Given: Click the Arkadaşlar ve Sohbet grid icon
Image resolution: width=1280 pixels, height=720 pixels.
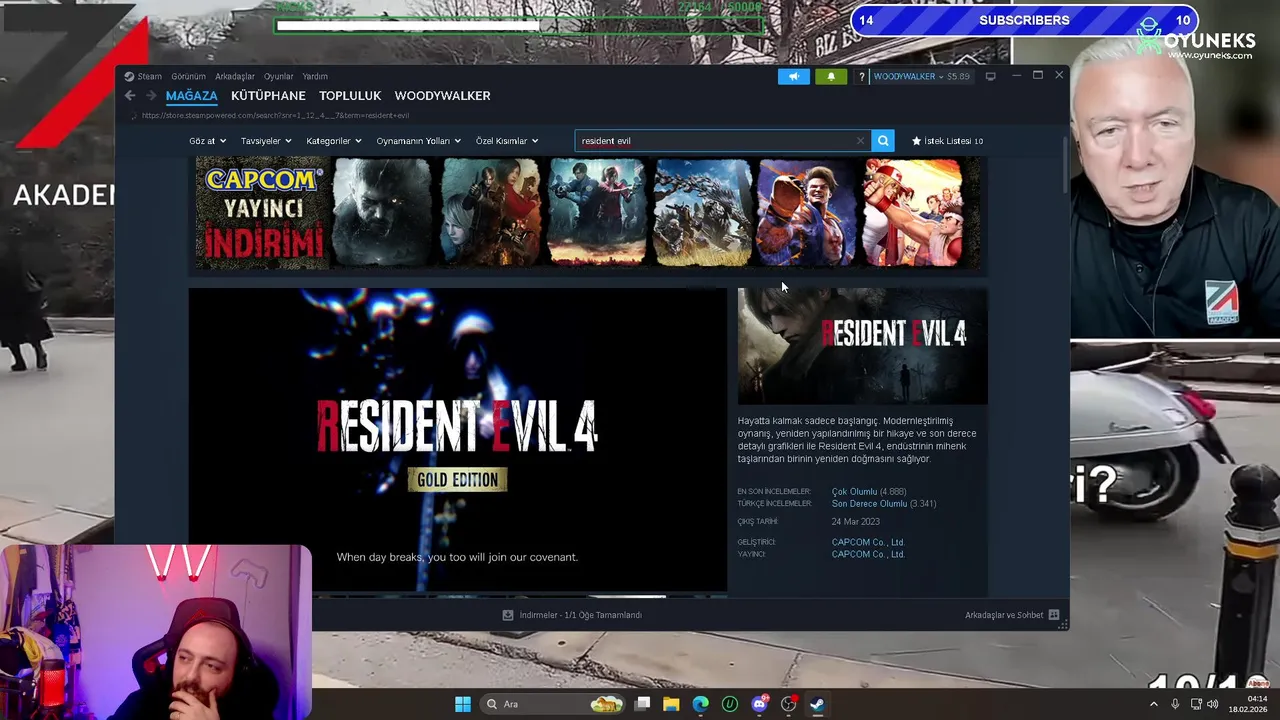Looking at the screenshot, I should (1054, 615).
